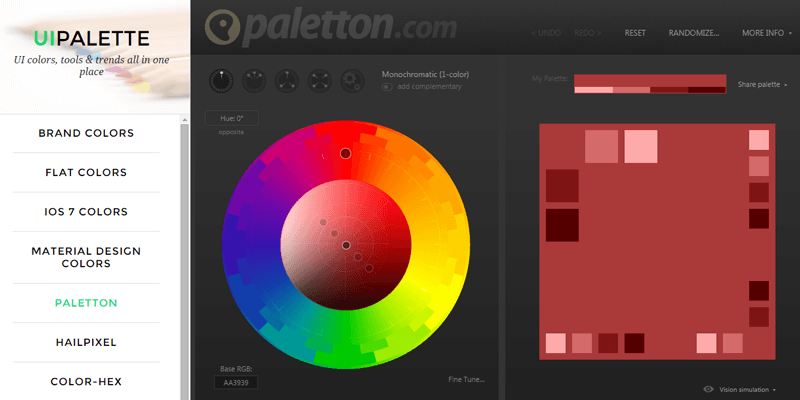800x400 pixels.
Task: Open the Vision simulation dropdown
Action: click(746, 390)
